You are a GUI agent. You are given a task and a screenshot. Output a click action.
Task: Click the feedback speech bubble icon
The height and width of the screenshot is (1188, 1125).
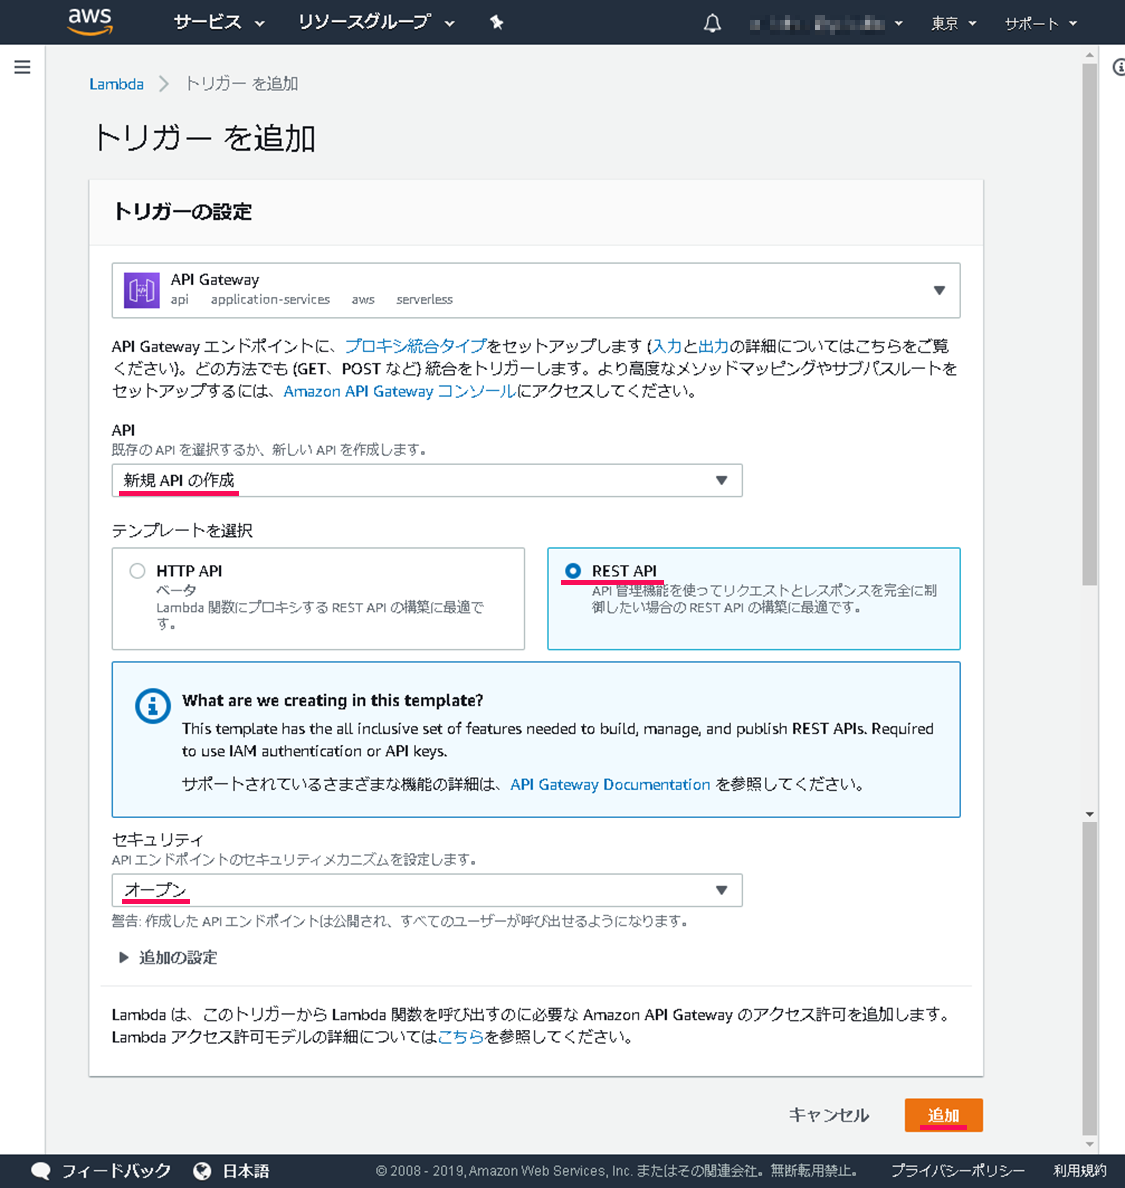(x=41, y=1171)
